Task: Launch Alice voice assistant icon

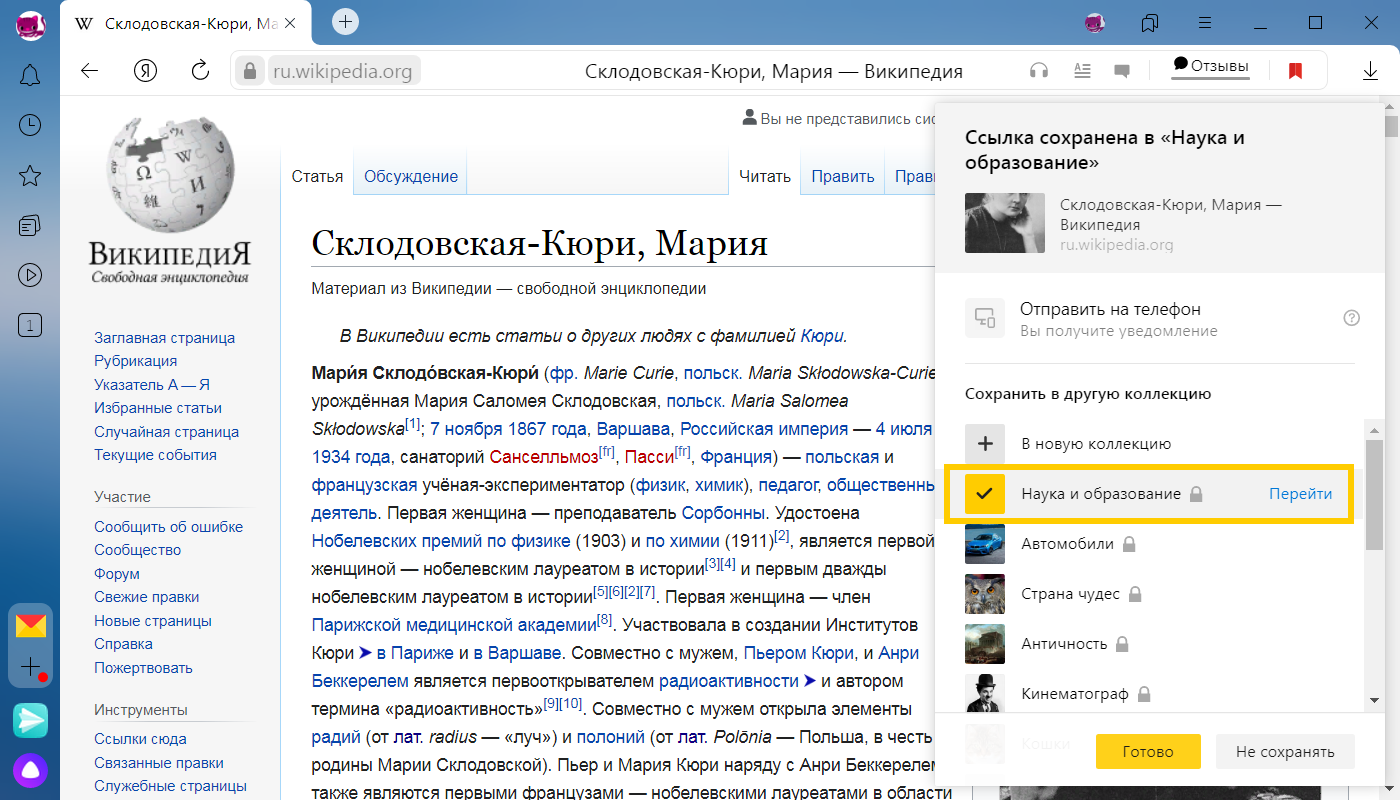Action: pos(30,770)
